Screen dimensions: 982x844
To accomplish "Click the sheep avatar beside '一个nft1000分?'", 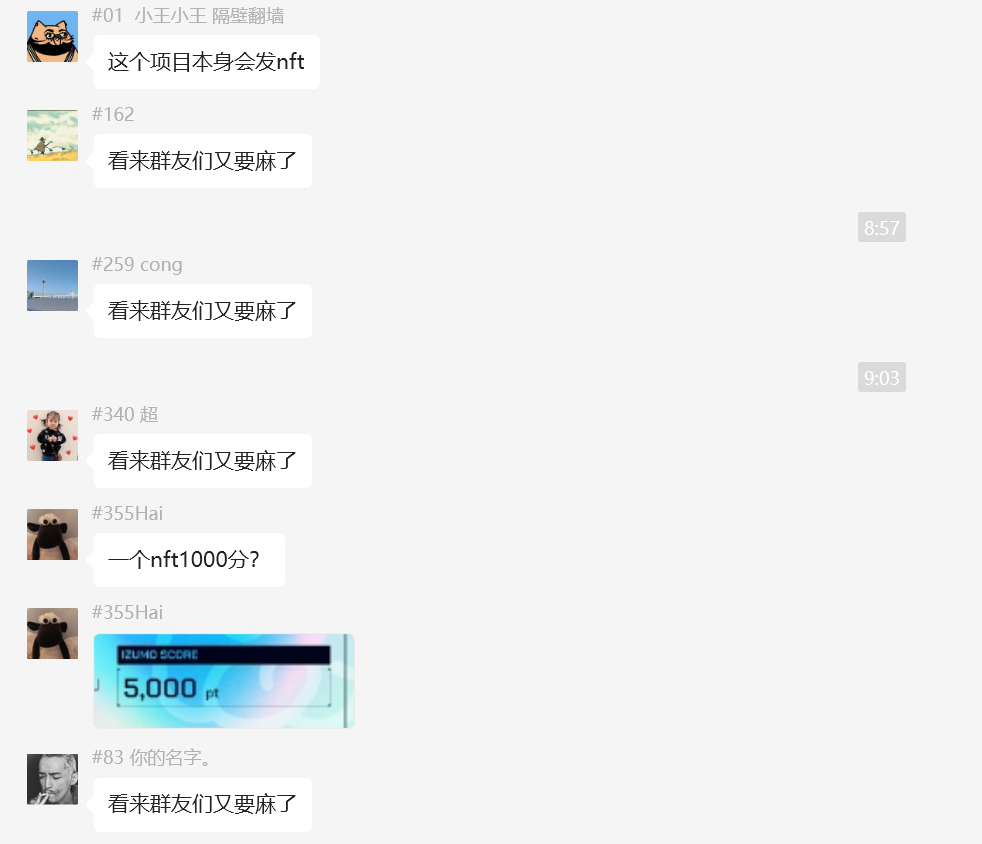I will [x=53, y=535].
